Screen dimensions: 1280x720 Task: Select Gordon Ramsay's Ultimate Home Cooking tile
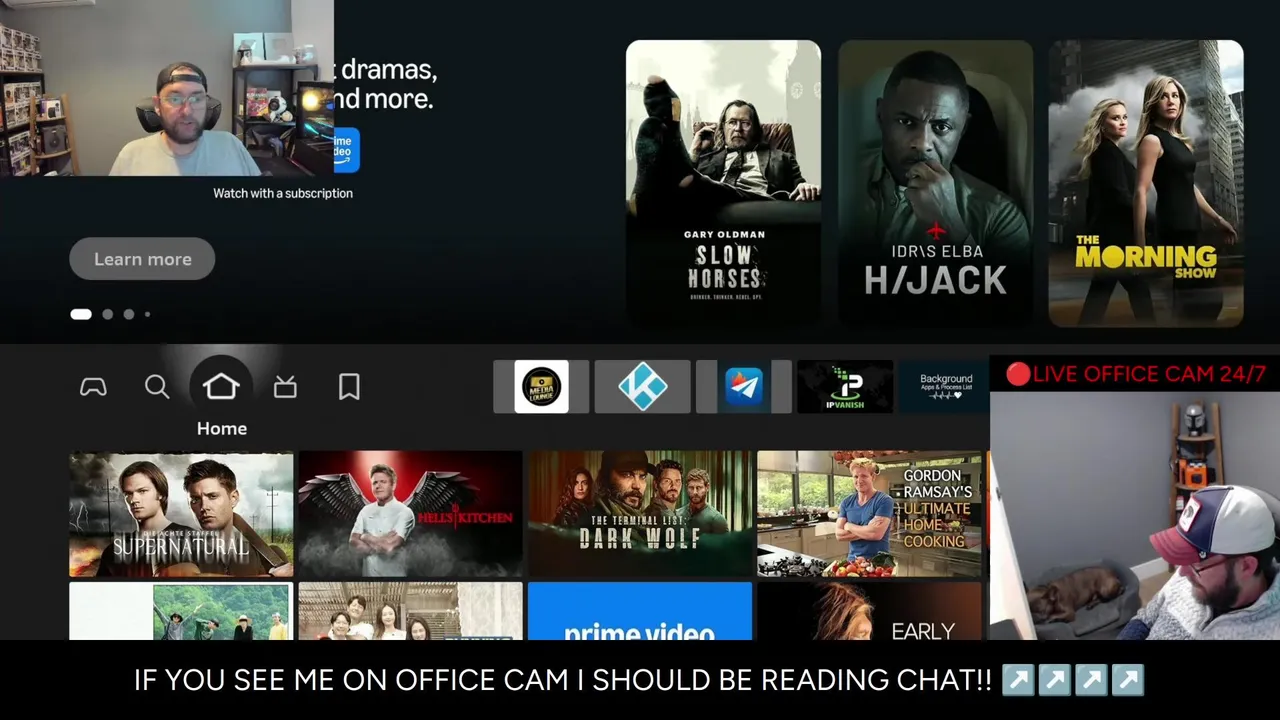click(869, 514)
